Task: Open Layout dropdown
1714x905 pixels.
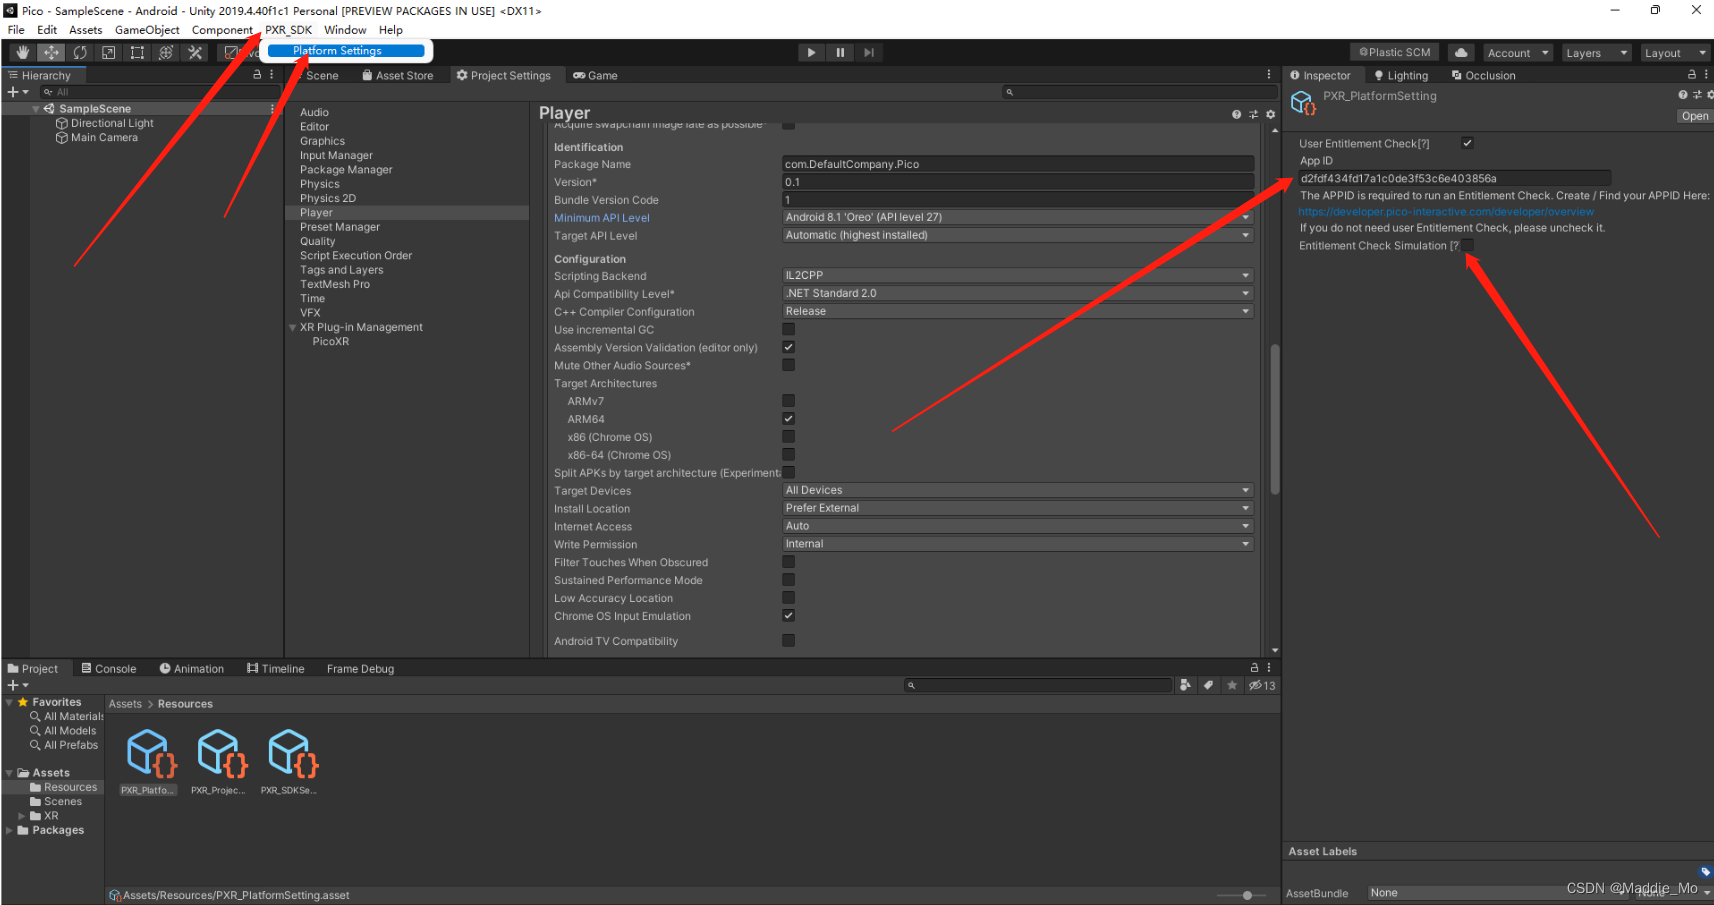Action: click(x=1675, y=53)
